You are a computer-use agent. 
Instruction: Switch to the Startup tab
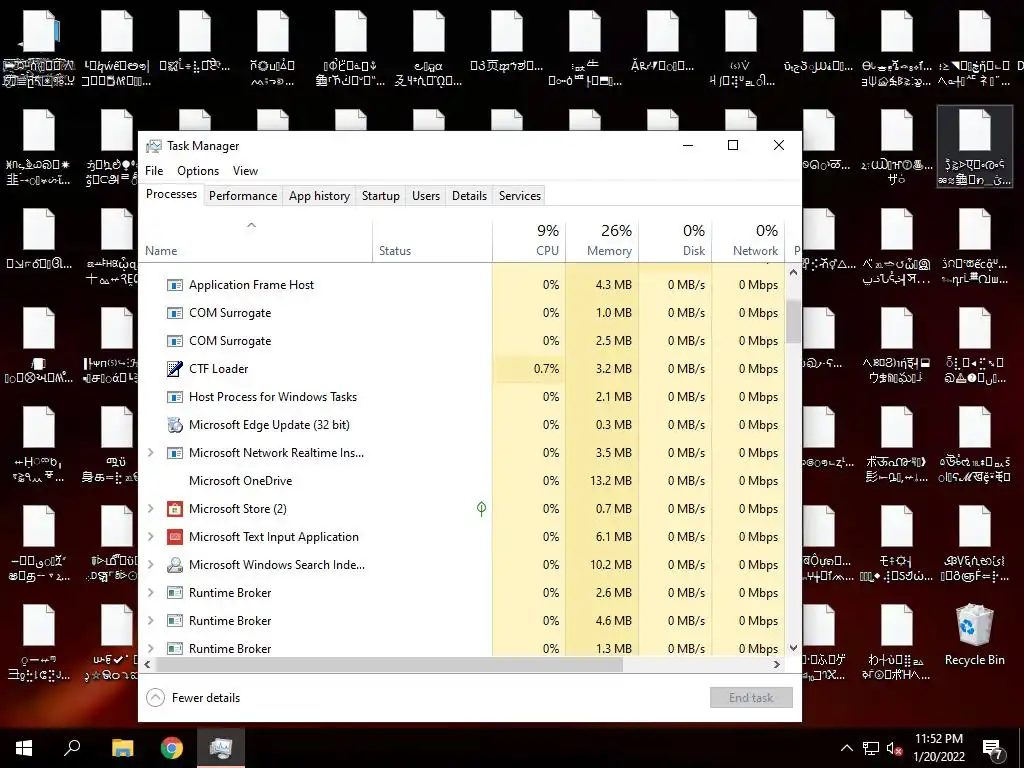pos(381,196)
